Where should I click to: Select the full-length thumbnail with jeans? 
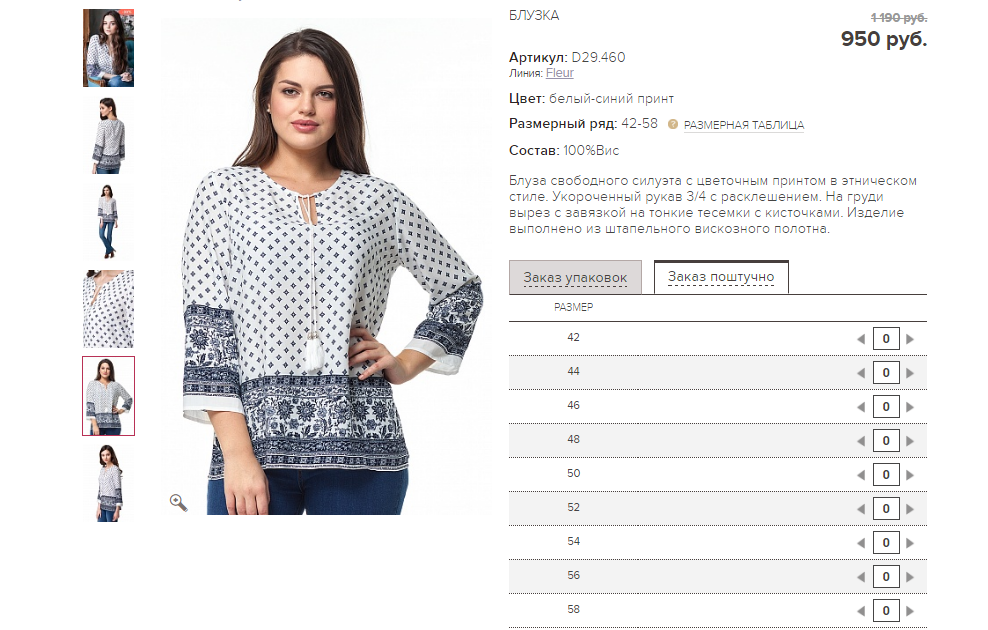coord(108,222)
